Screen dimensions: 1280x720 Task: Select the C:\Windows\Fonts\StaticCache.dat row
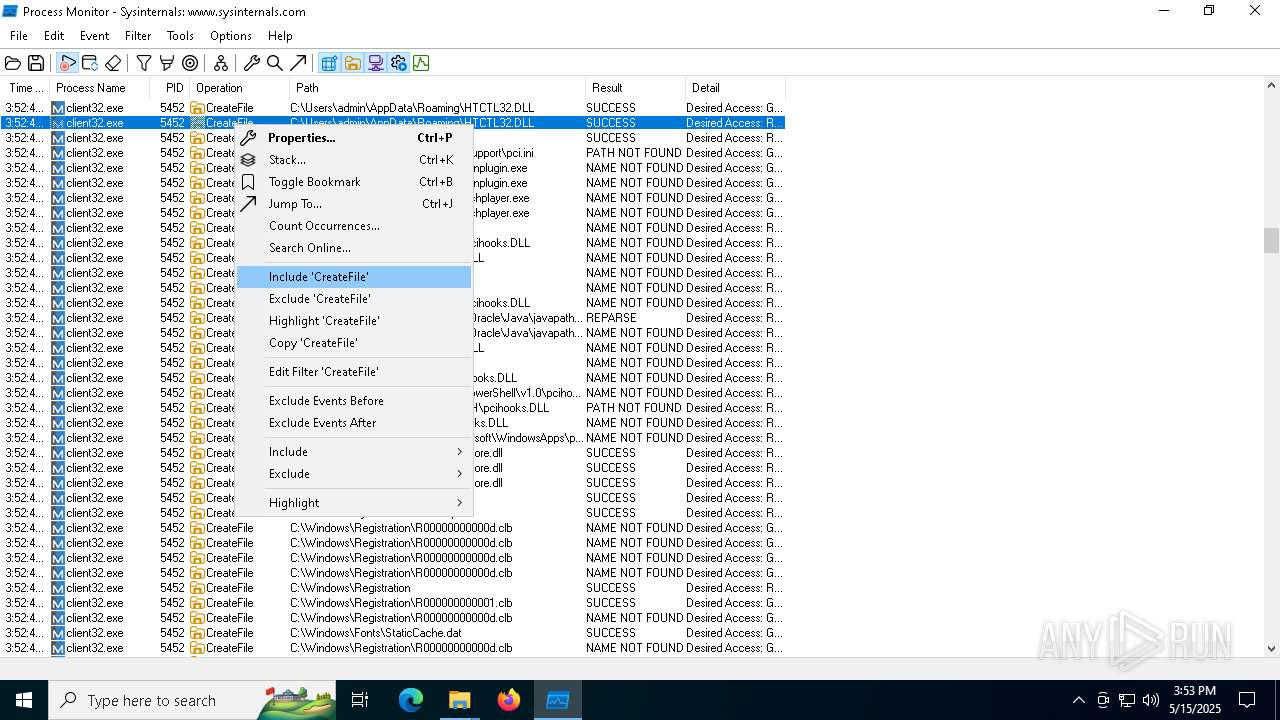(x=392, y=633)
